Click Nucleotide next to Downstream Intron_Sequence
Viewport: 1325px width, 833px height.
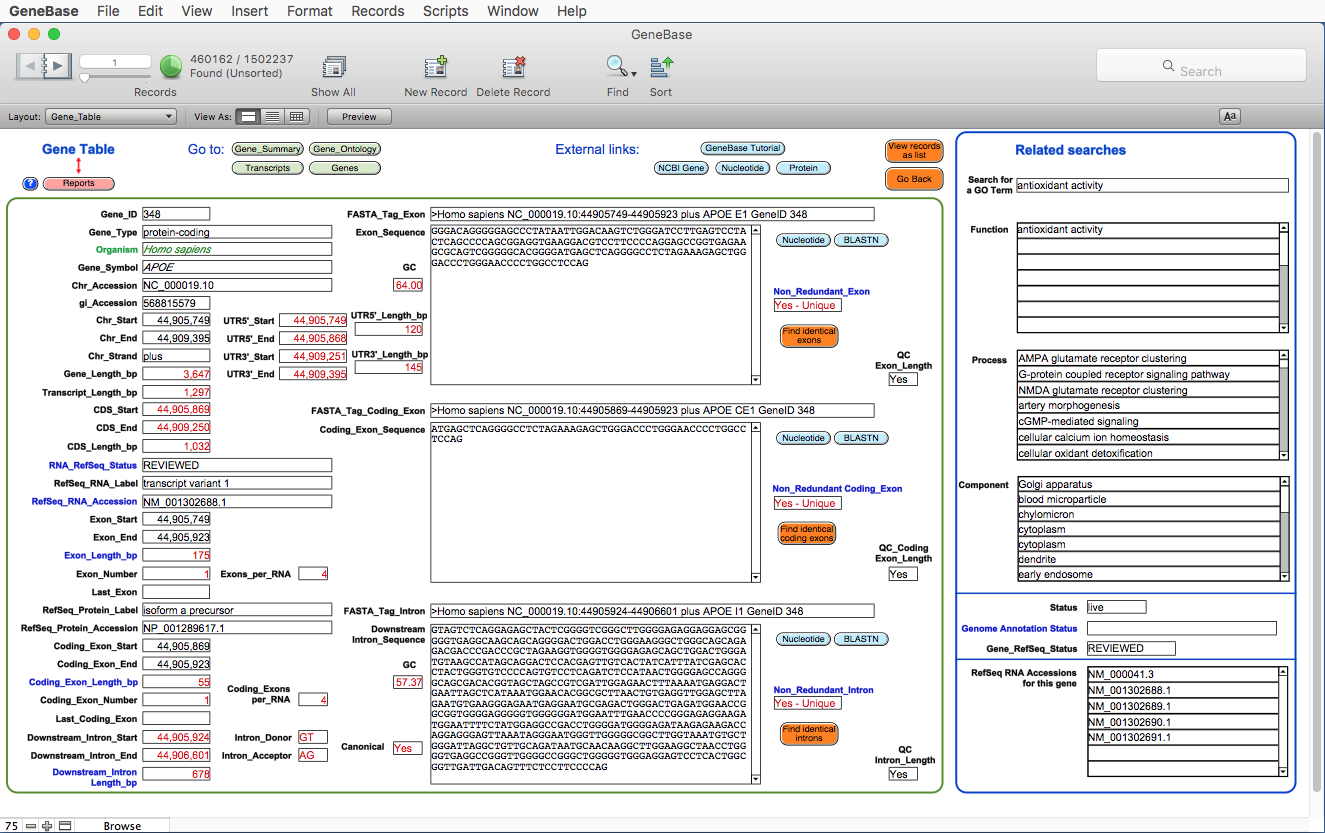tap(803, 639)
